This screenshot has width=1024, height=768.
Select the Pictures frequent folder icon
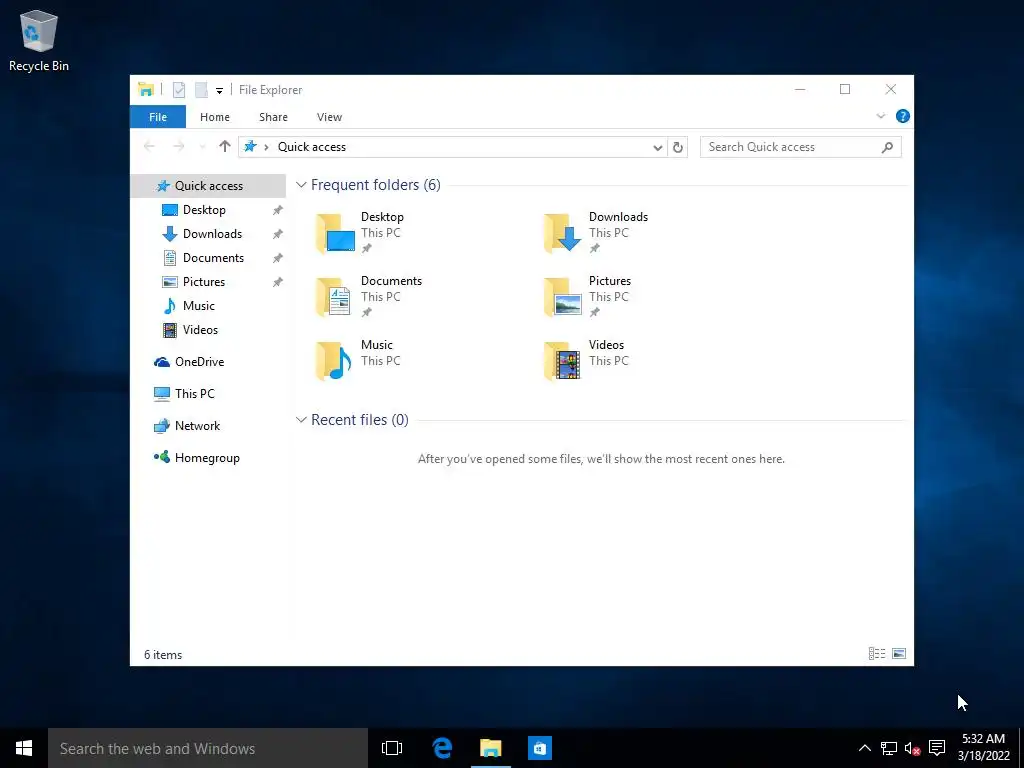[x=563, y=297]
